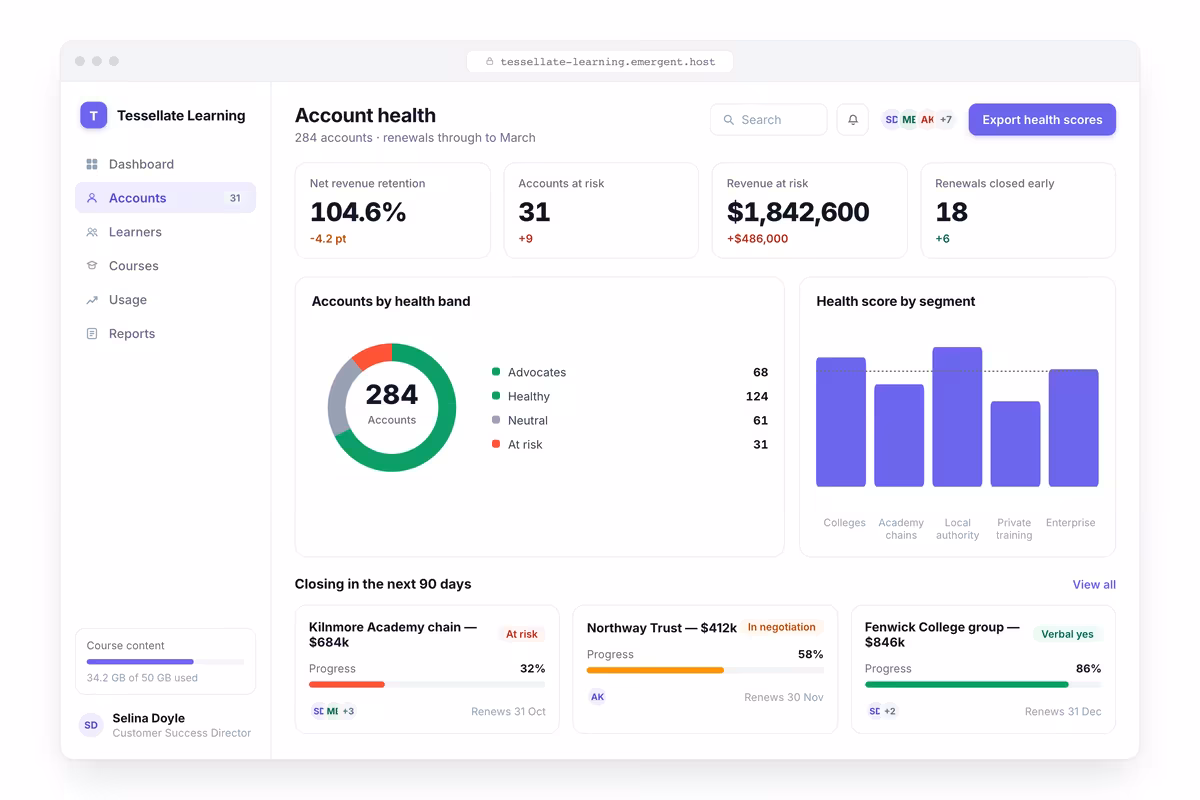The height and width of the screenshot is (800, 1200).
Task: Click the donut chart 284 center
Action: 392,396
